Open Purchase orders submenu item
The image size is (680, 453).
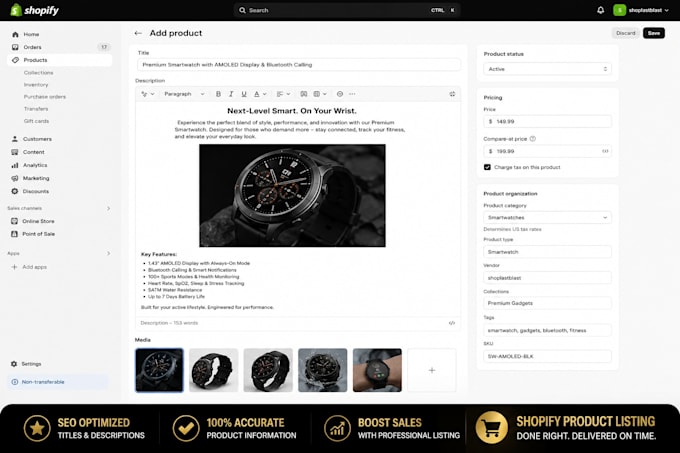45,97
